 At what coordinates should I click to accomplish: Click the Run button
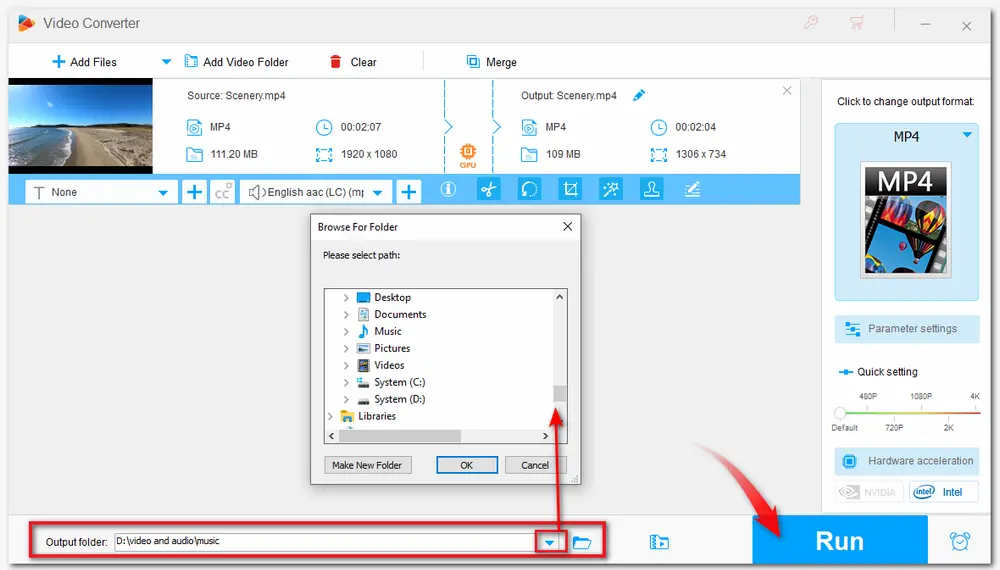pyautogui.click(x=840, y=541)
